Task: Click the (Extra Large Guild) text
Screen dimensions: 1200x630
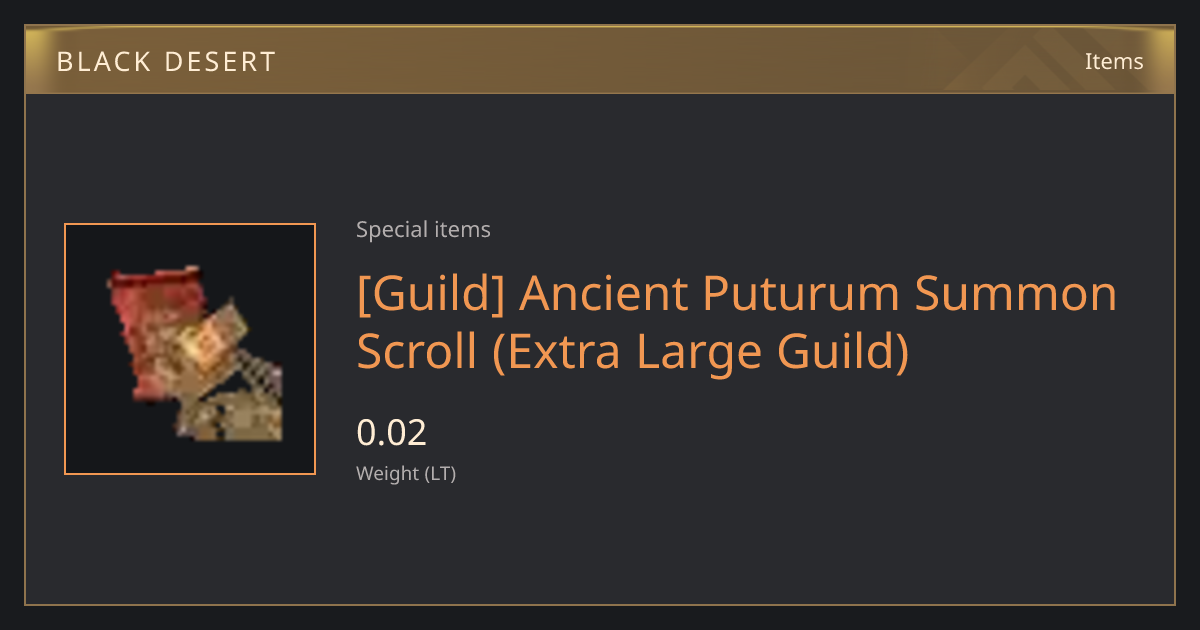Action: (x=700, y=351)
